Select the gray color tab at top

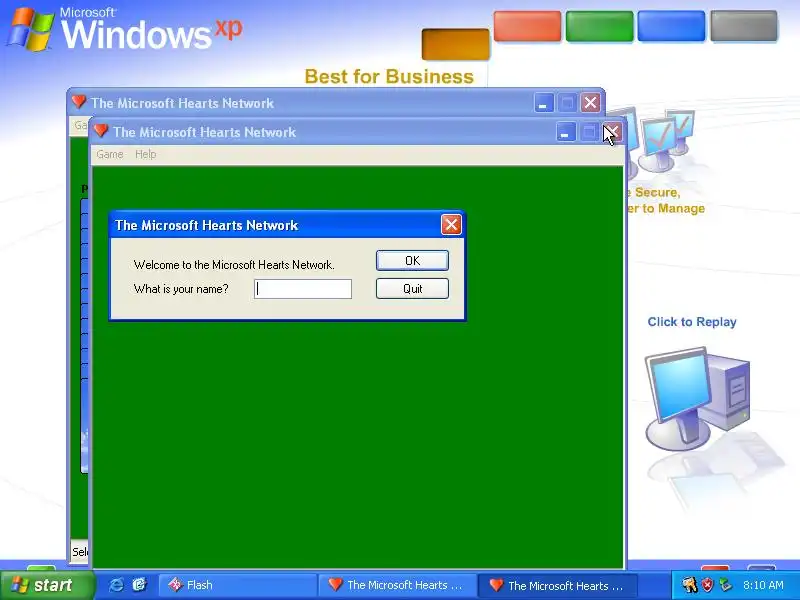point(744,26)
